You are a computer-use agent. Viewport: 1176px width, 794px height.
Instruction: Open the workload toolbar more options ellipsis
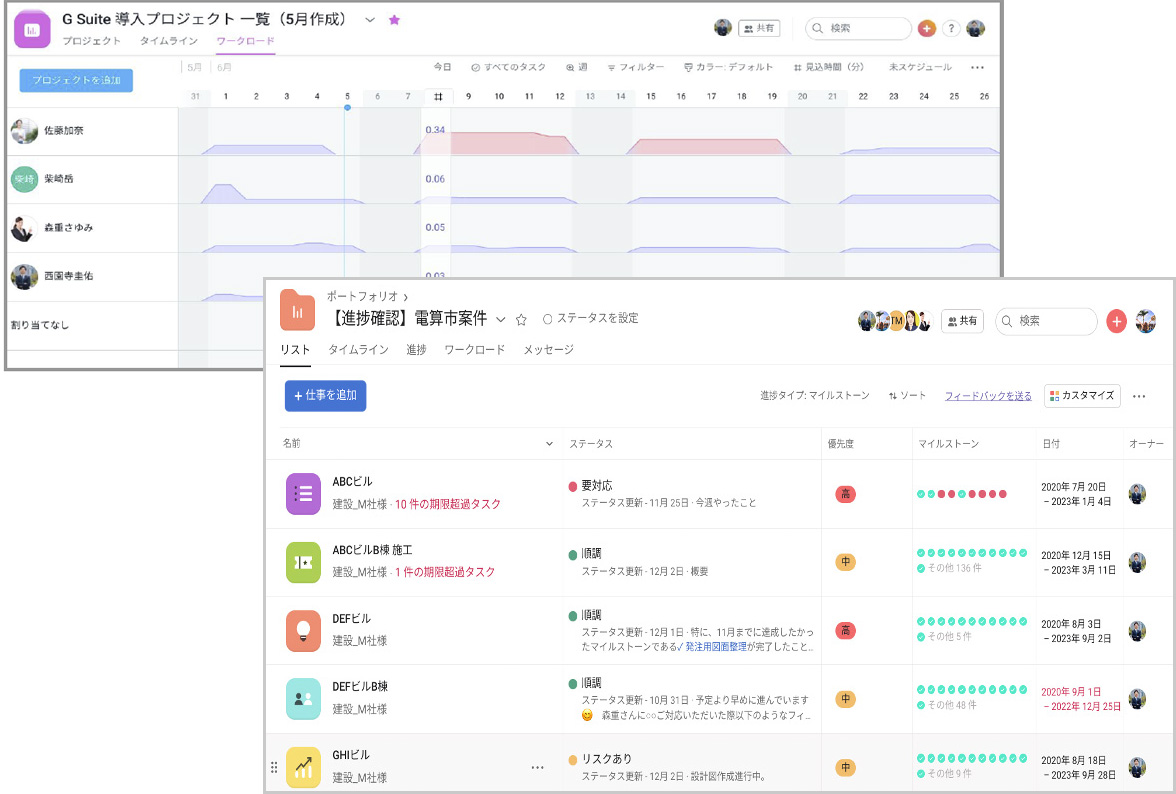[x=977, y=67]
